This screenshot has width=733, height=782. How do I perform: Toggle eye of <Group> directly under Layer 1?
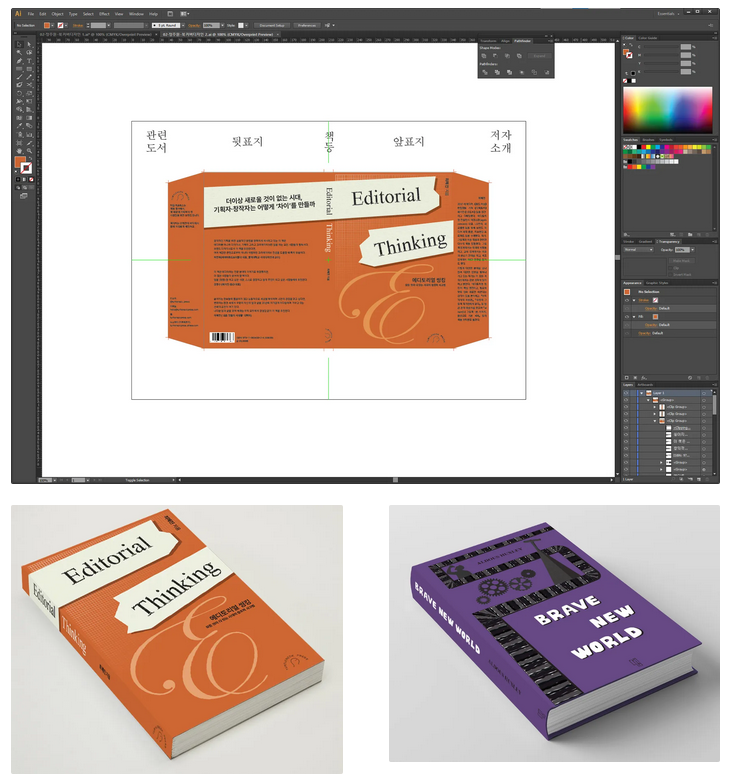click(x=626, y=400)
